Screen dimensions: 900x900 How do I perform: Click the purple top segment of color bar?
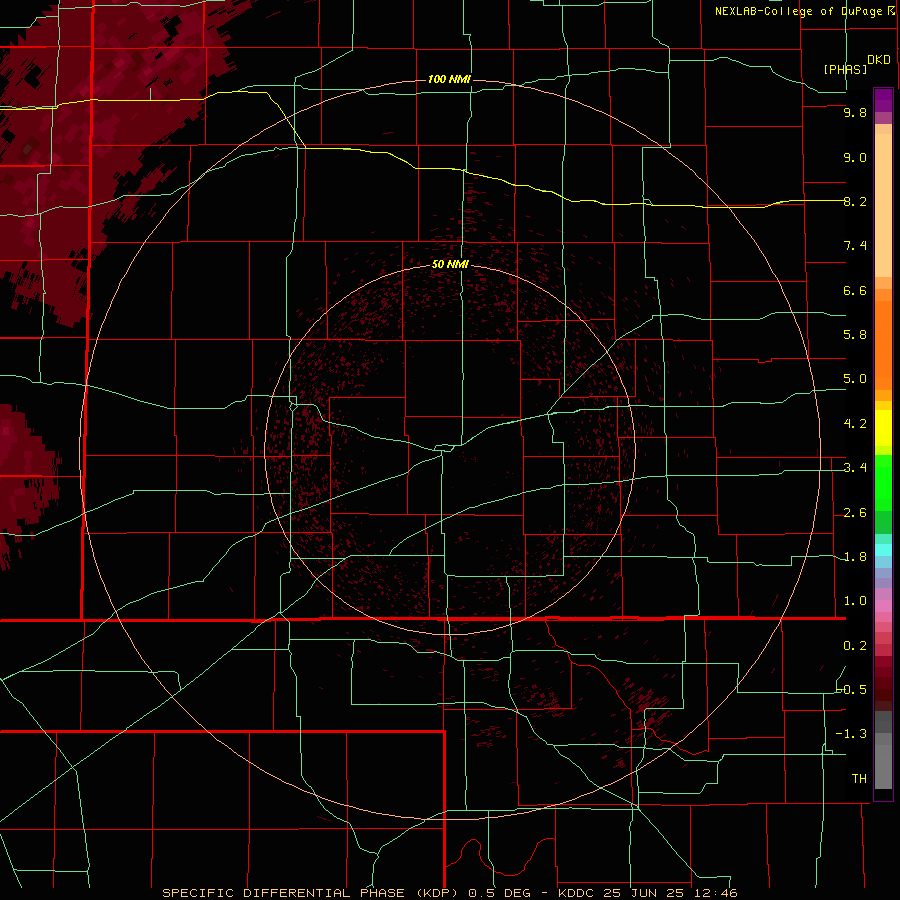883,100
